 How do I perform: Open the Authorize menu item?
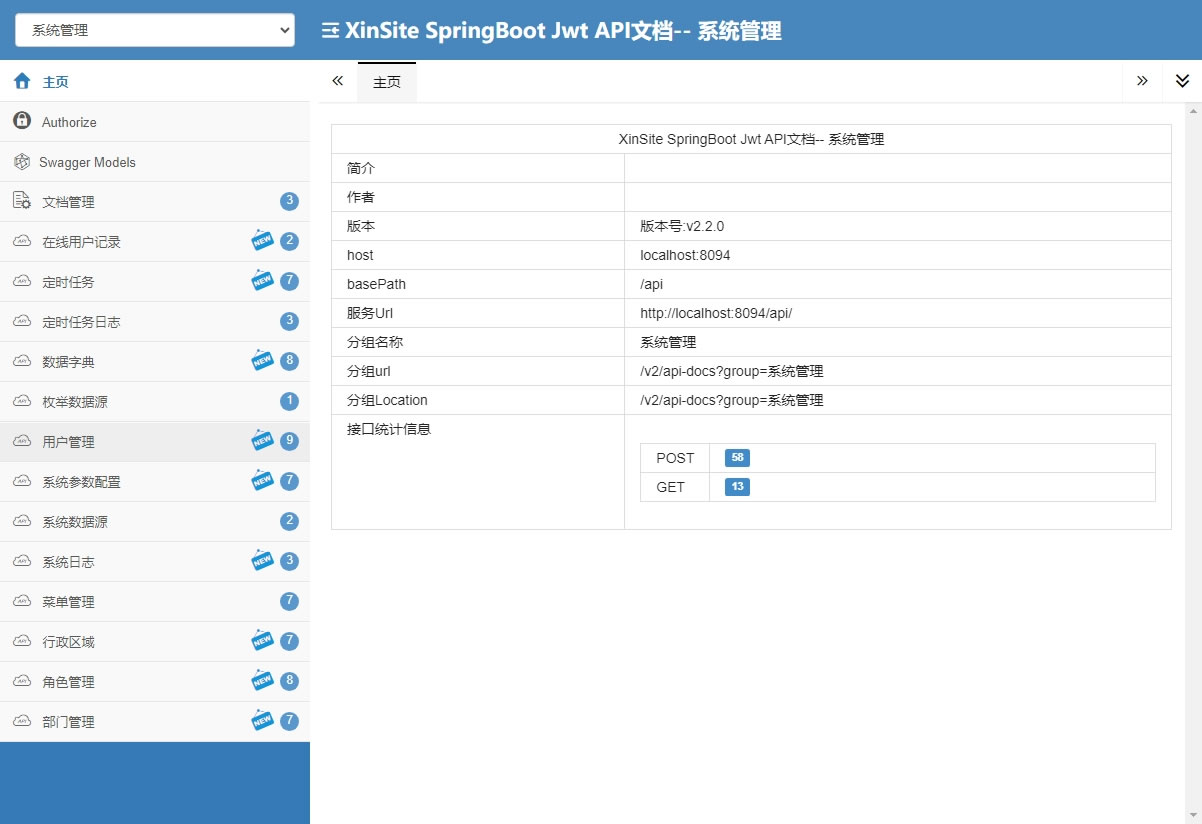[155, 121]
